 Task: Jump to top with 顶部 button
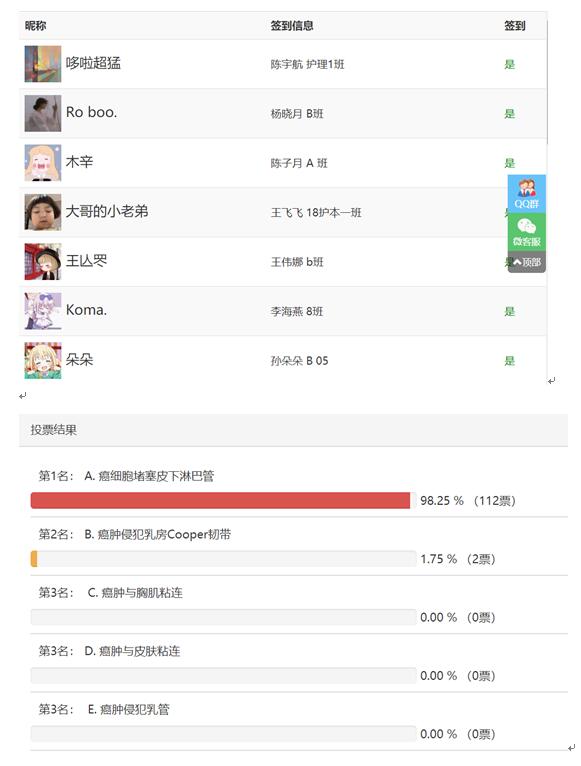(526, 262)
